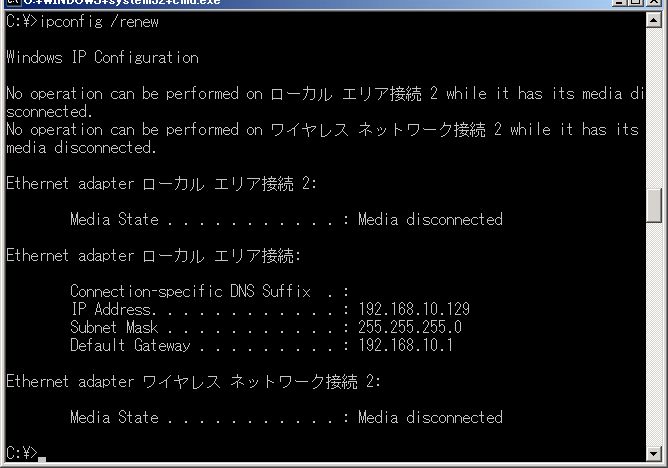The height and width of the screenshot is (468, 668).
Task: Open the cmd.exe system menu icon
Action: 13,2
